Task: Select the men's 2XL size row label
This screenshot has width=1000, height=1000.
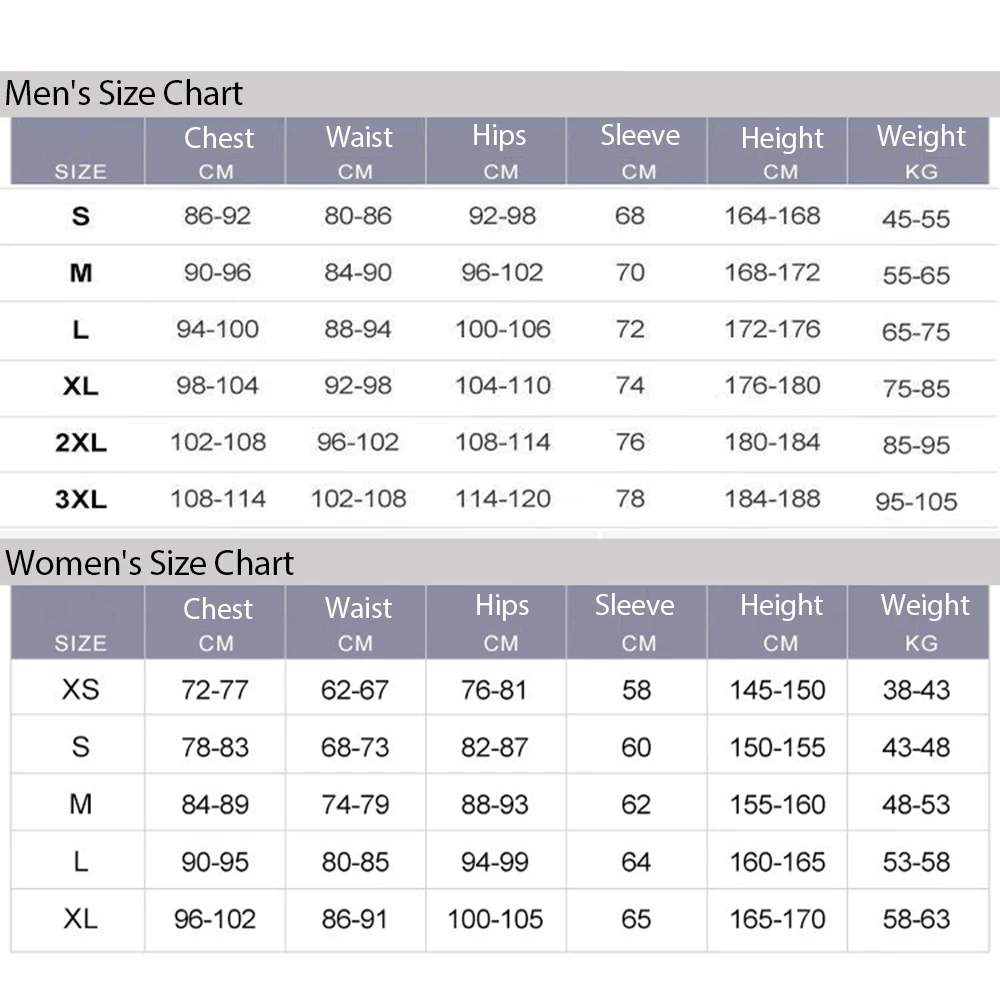Action: 80,442
